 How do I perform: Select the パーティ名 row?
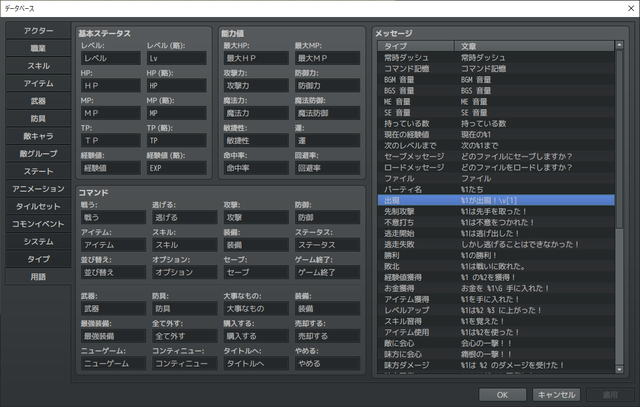496,189
